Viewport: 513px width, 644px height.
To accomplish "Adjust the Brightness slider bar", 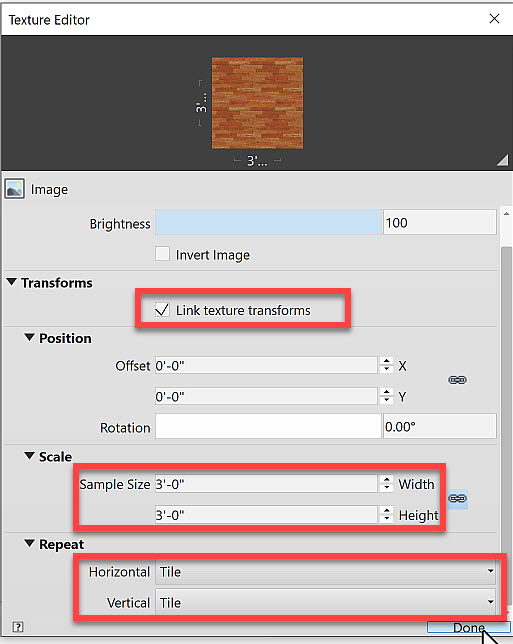I will pos(268,222).
